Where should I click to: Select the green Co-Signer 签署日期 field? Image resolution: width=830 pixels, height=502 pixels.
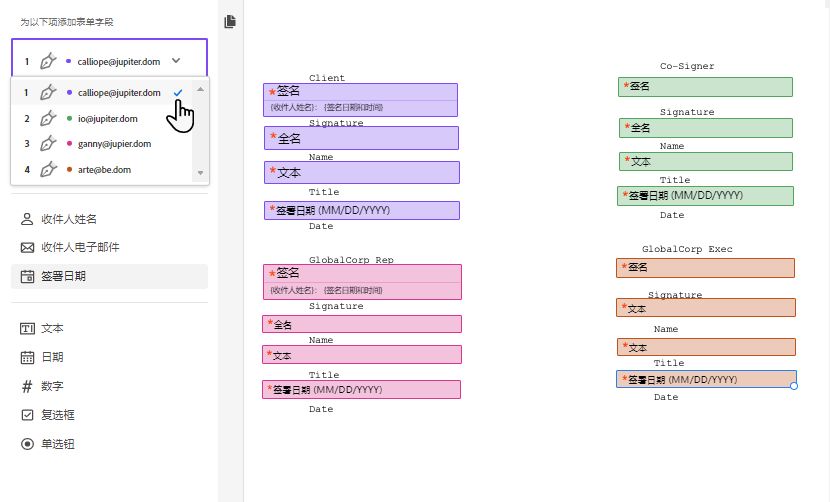705,195
